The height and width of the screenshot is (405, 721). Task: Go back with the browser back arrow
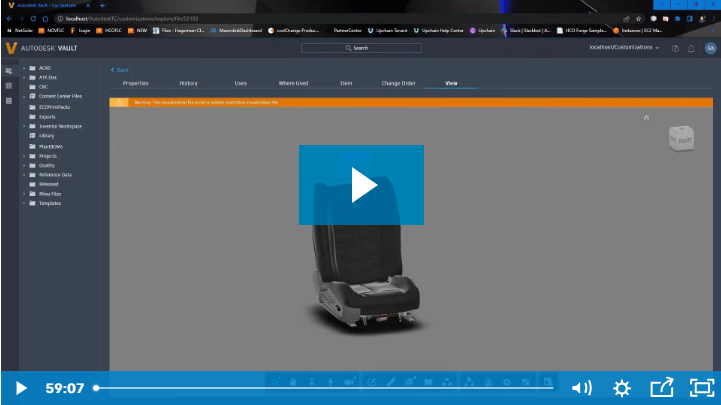coord(10,19)
